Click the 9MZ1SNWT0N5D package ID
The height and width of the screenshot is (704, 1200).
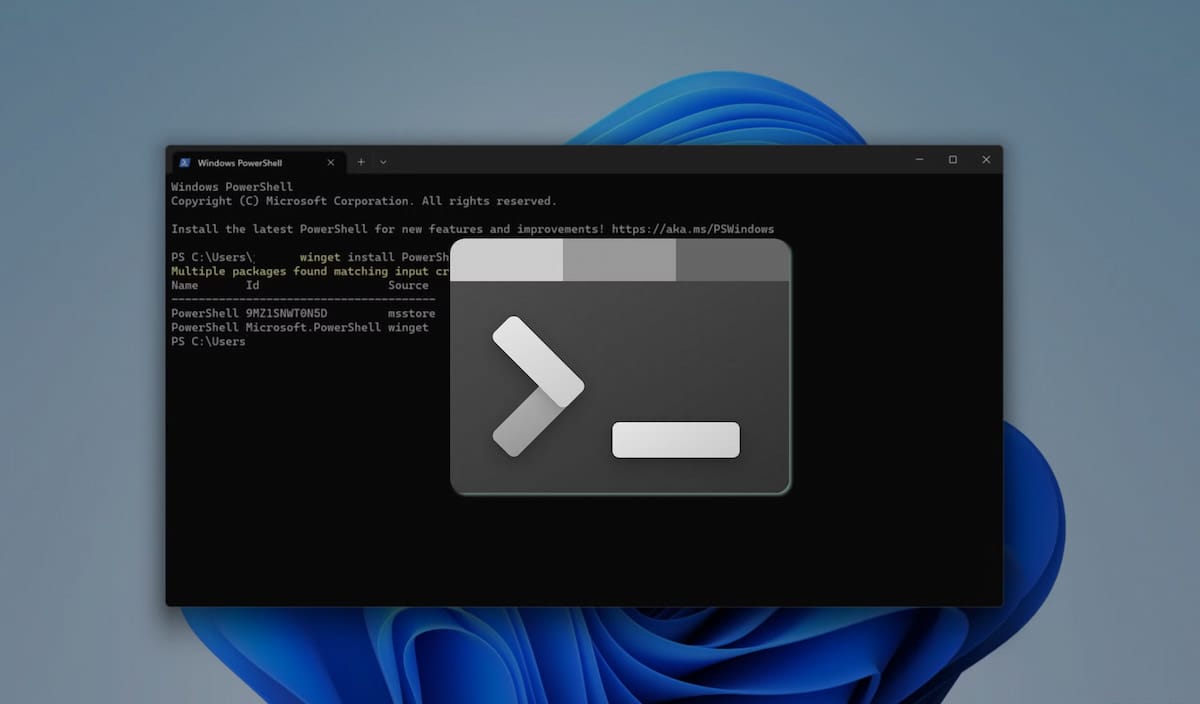[286, 313]
